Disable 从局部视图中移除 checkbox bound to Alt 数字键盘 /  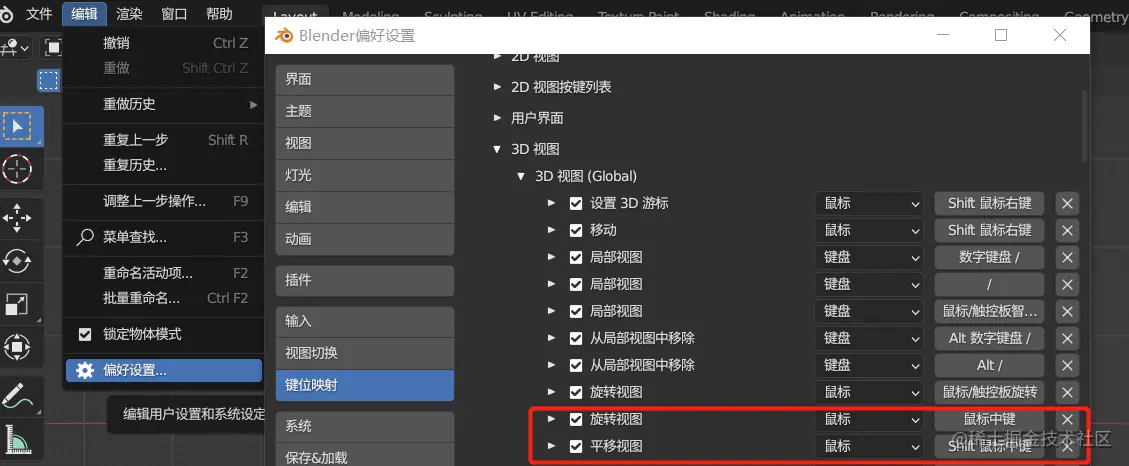575,339
